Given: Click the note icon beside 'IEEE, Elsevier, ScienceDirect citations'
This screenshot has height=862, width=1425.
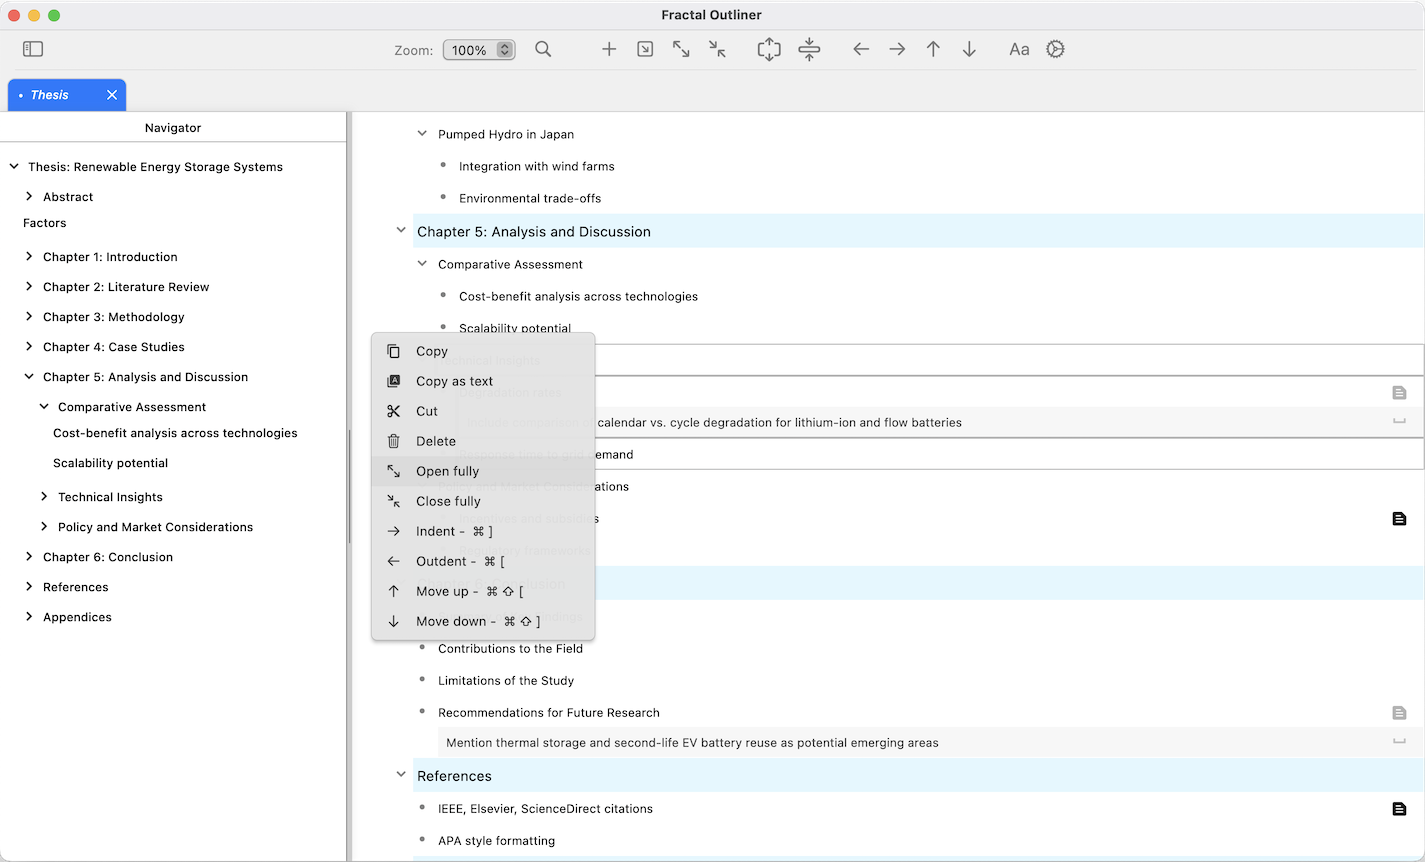Looking at the screenshot, I should click(1399, 809).
